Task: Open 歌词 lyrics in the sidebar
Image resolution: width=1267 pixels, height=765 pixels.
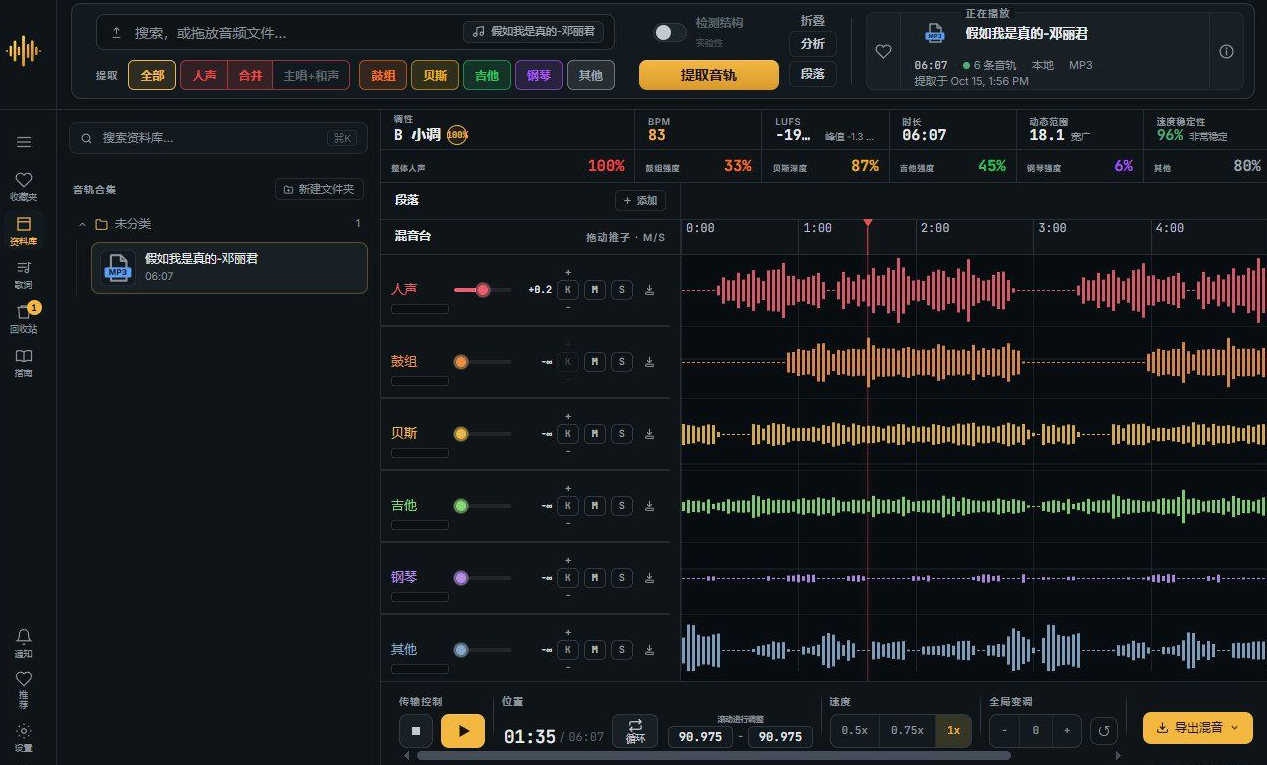Action: tap(24, 273)
